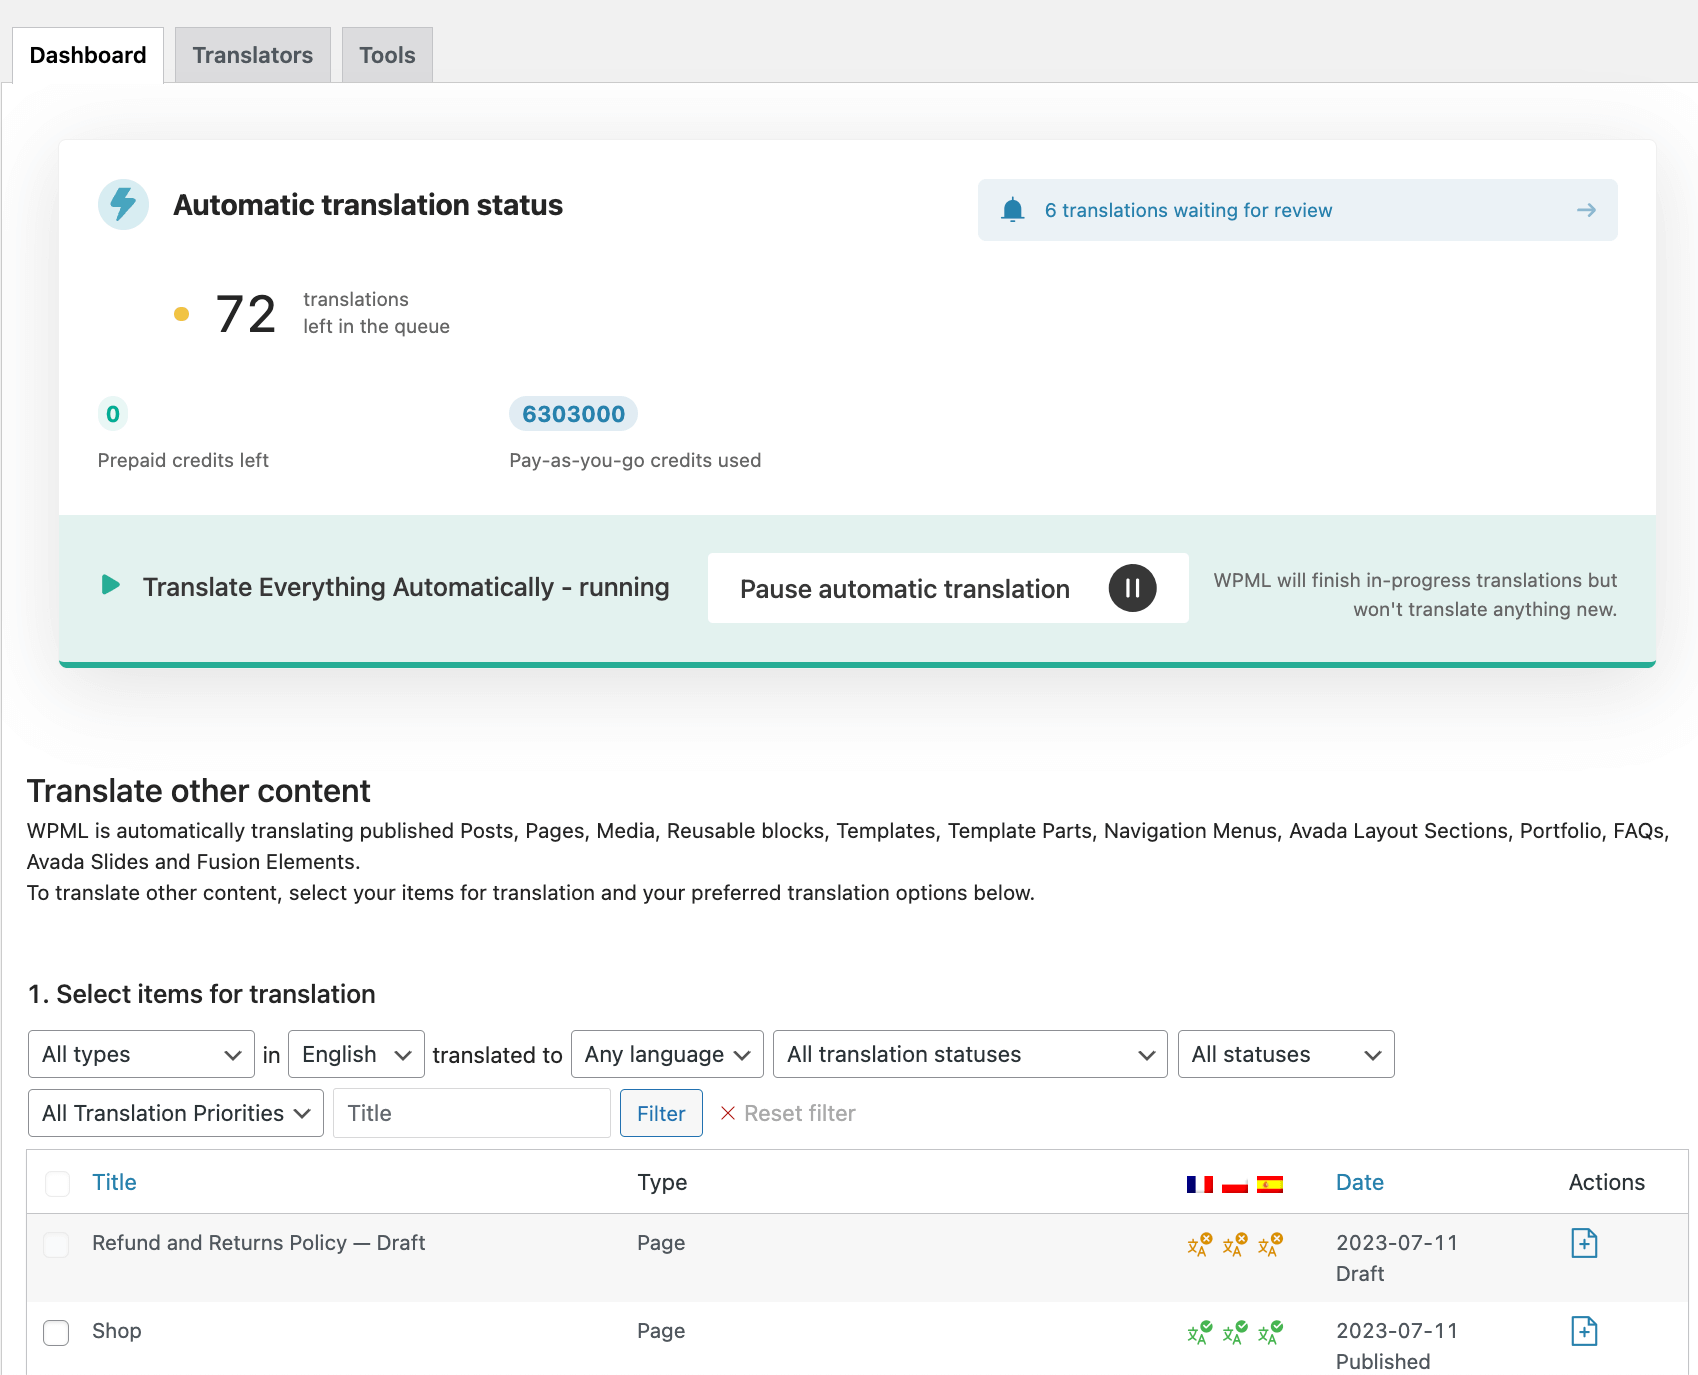Click Spanish translation status icon for Shop
The image size is (1698, 1375).
coord(1270,1332)
